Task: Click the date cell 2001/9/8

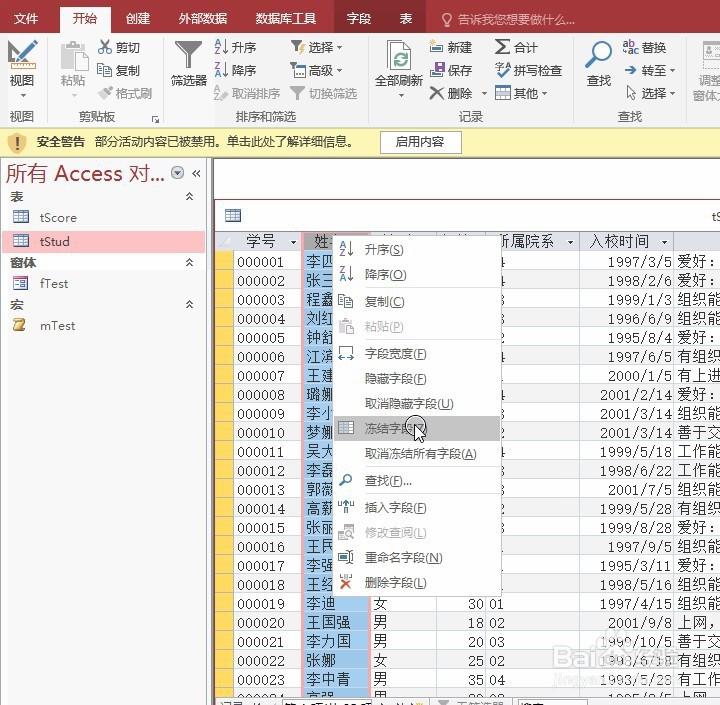Action: (626, 622)
